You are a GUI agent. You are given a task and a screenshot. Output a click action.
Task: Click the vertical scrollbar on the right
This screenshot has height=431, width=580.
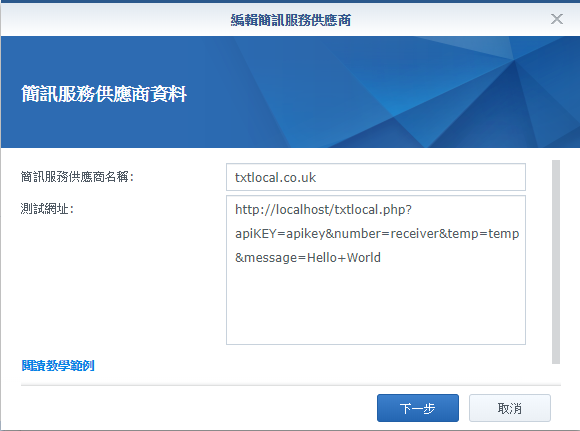click(x=556, y=262)
